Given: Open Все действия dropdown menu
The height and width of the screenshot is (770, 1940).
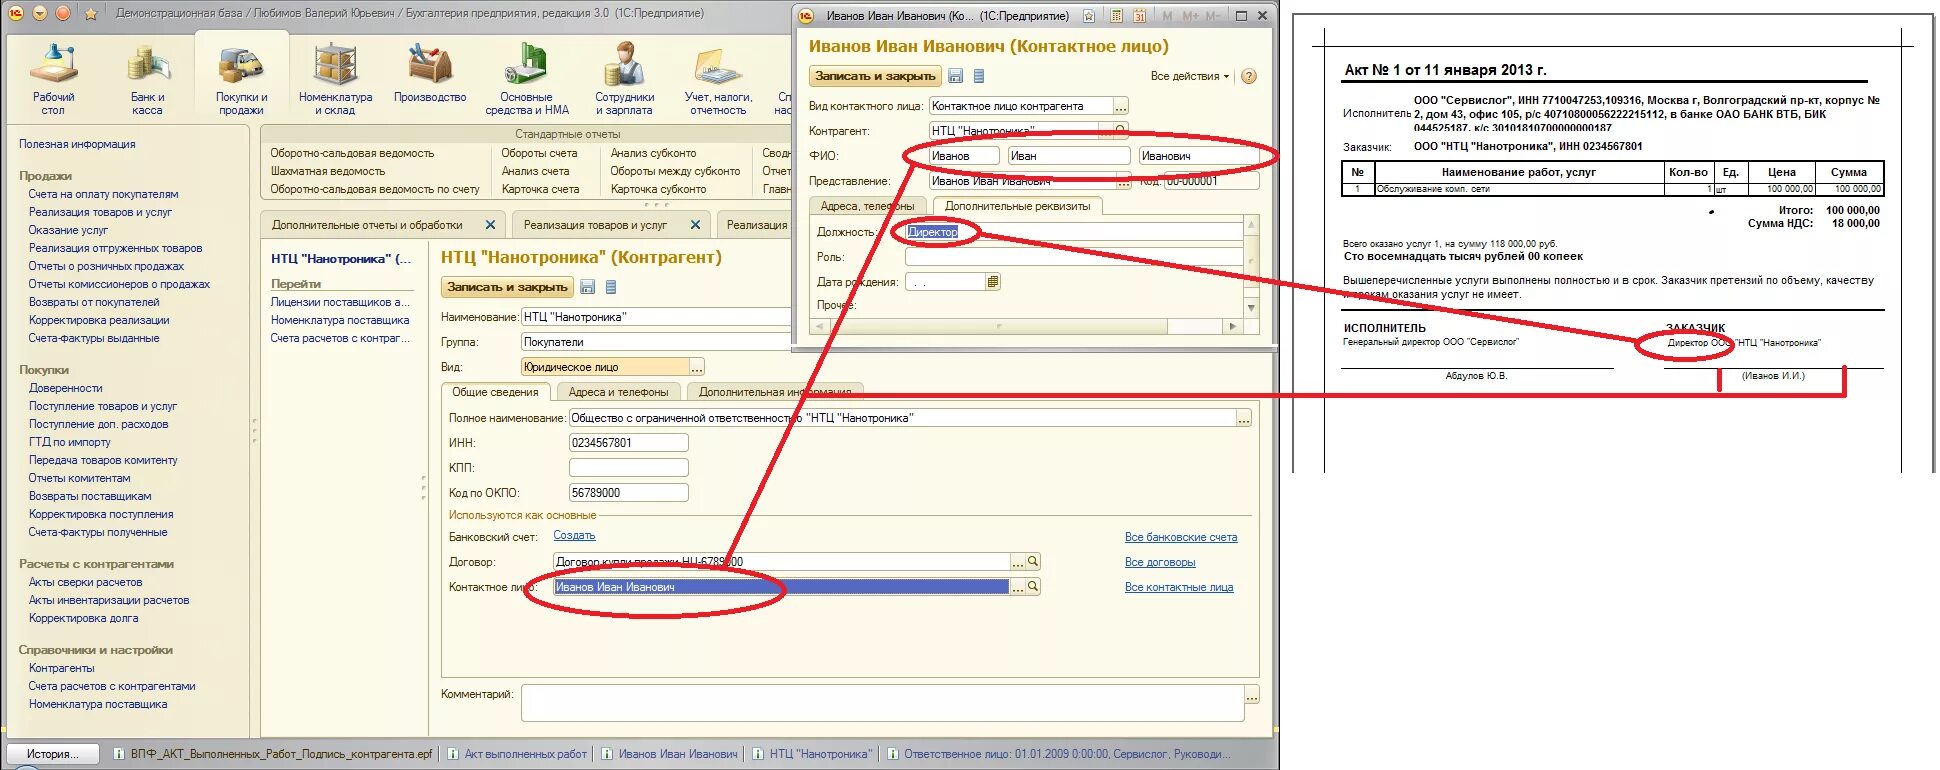Looking at the screenshot, I should point(1190,76).
